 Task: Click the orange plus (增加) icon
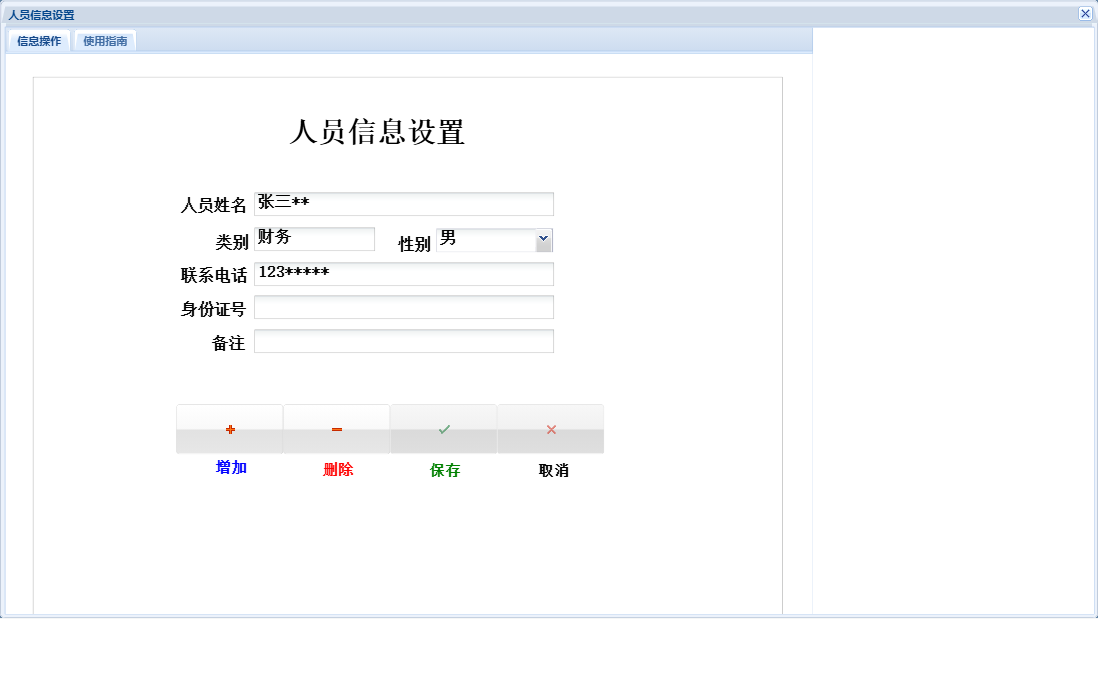click(x=230, y=428)
